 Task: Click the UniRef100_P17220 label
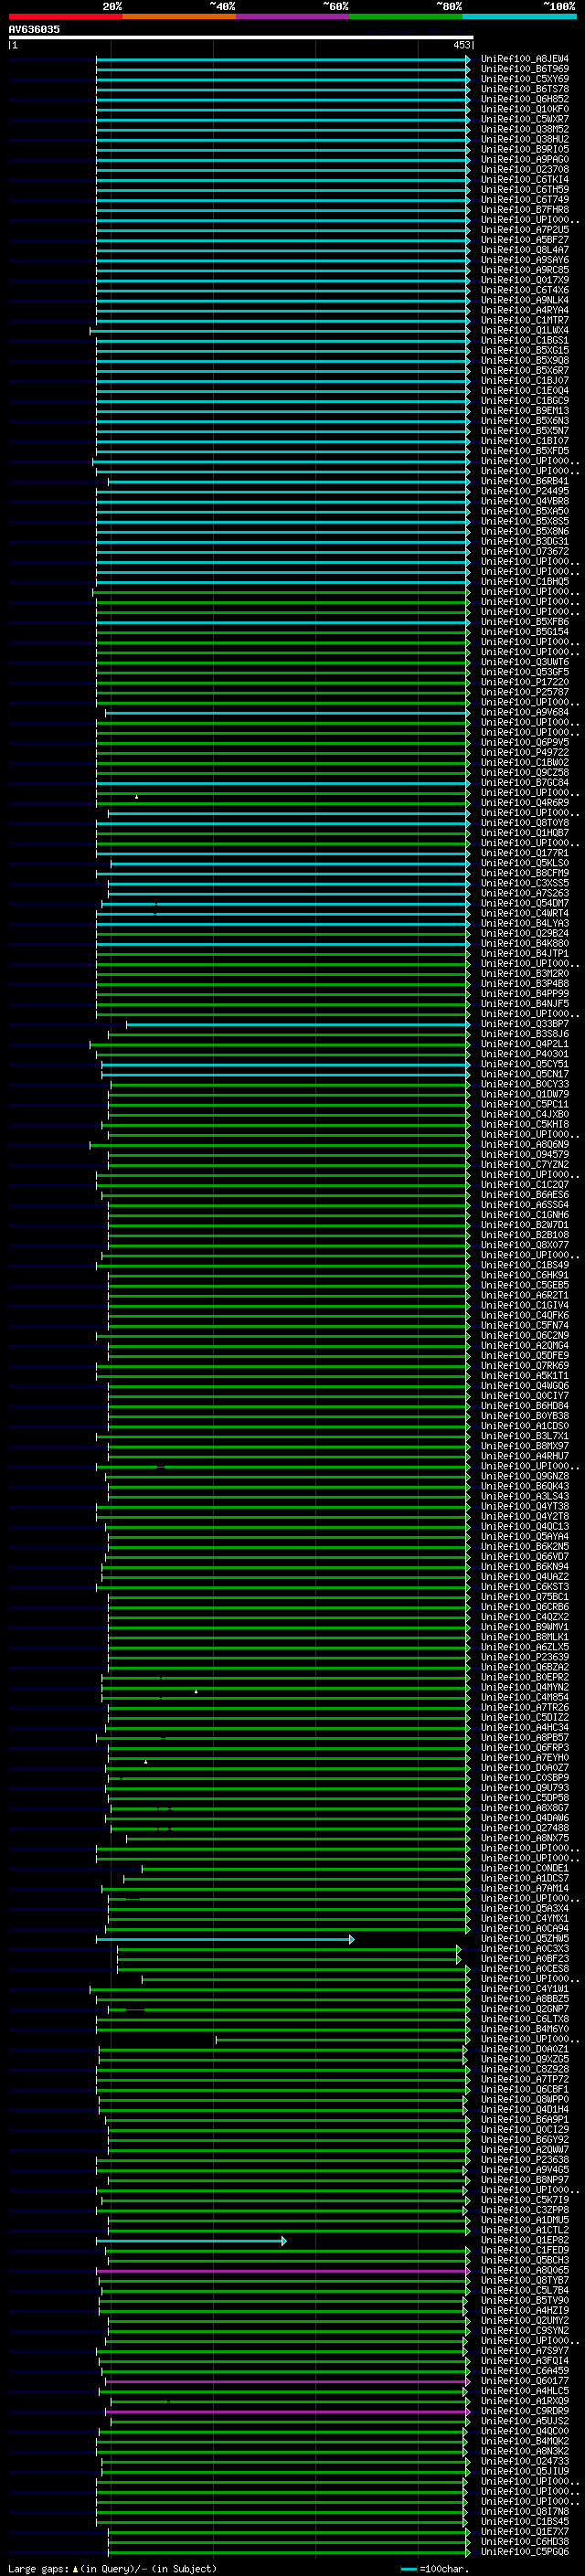[x=525, y=682]
